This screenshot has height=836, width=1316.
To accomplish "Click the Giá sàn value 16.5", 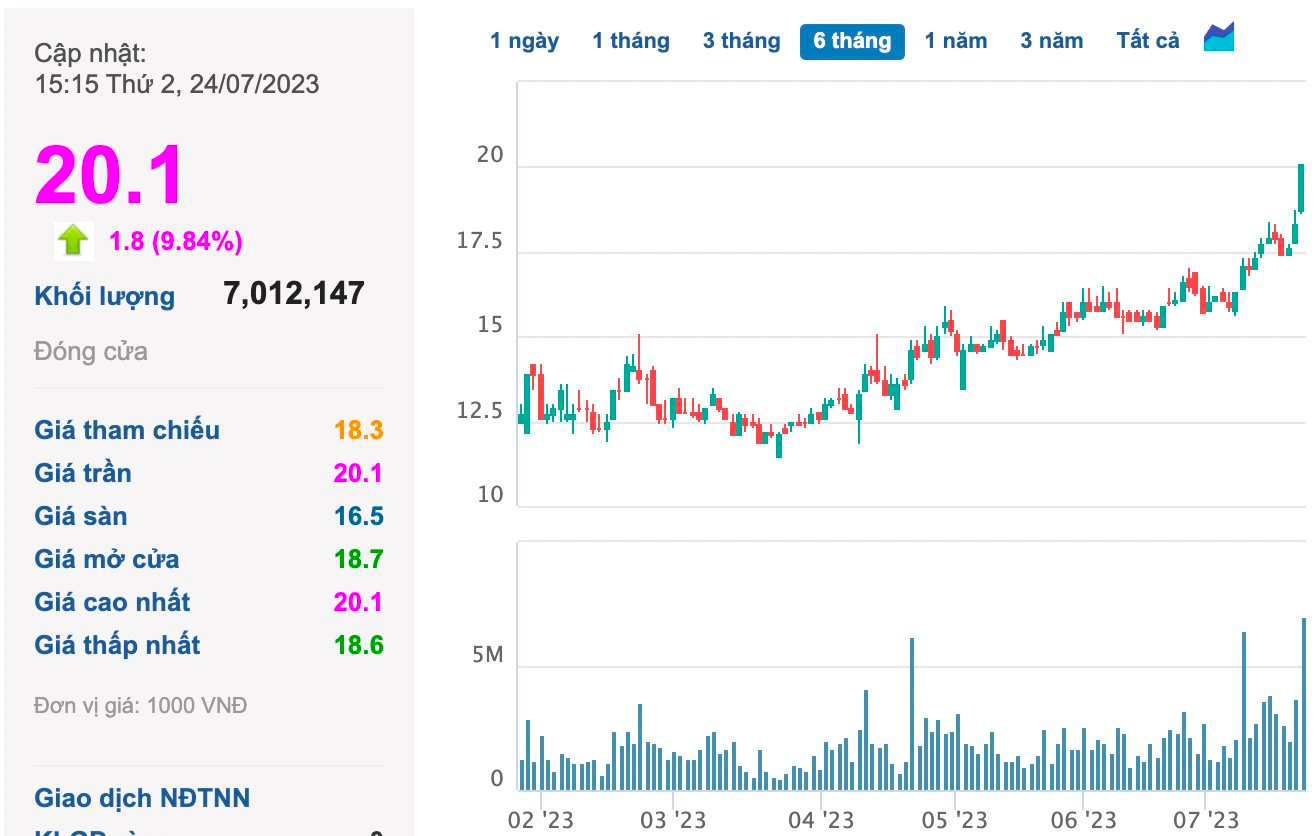I will tap(359, 516).
